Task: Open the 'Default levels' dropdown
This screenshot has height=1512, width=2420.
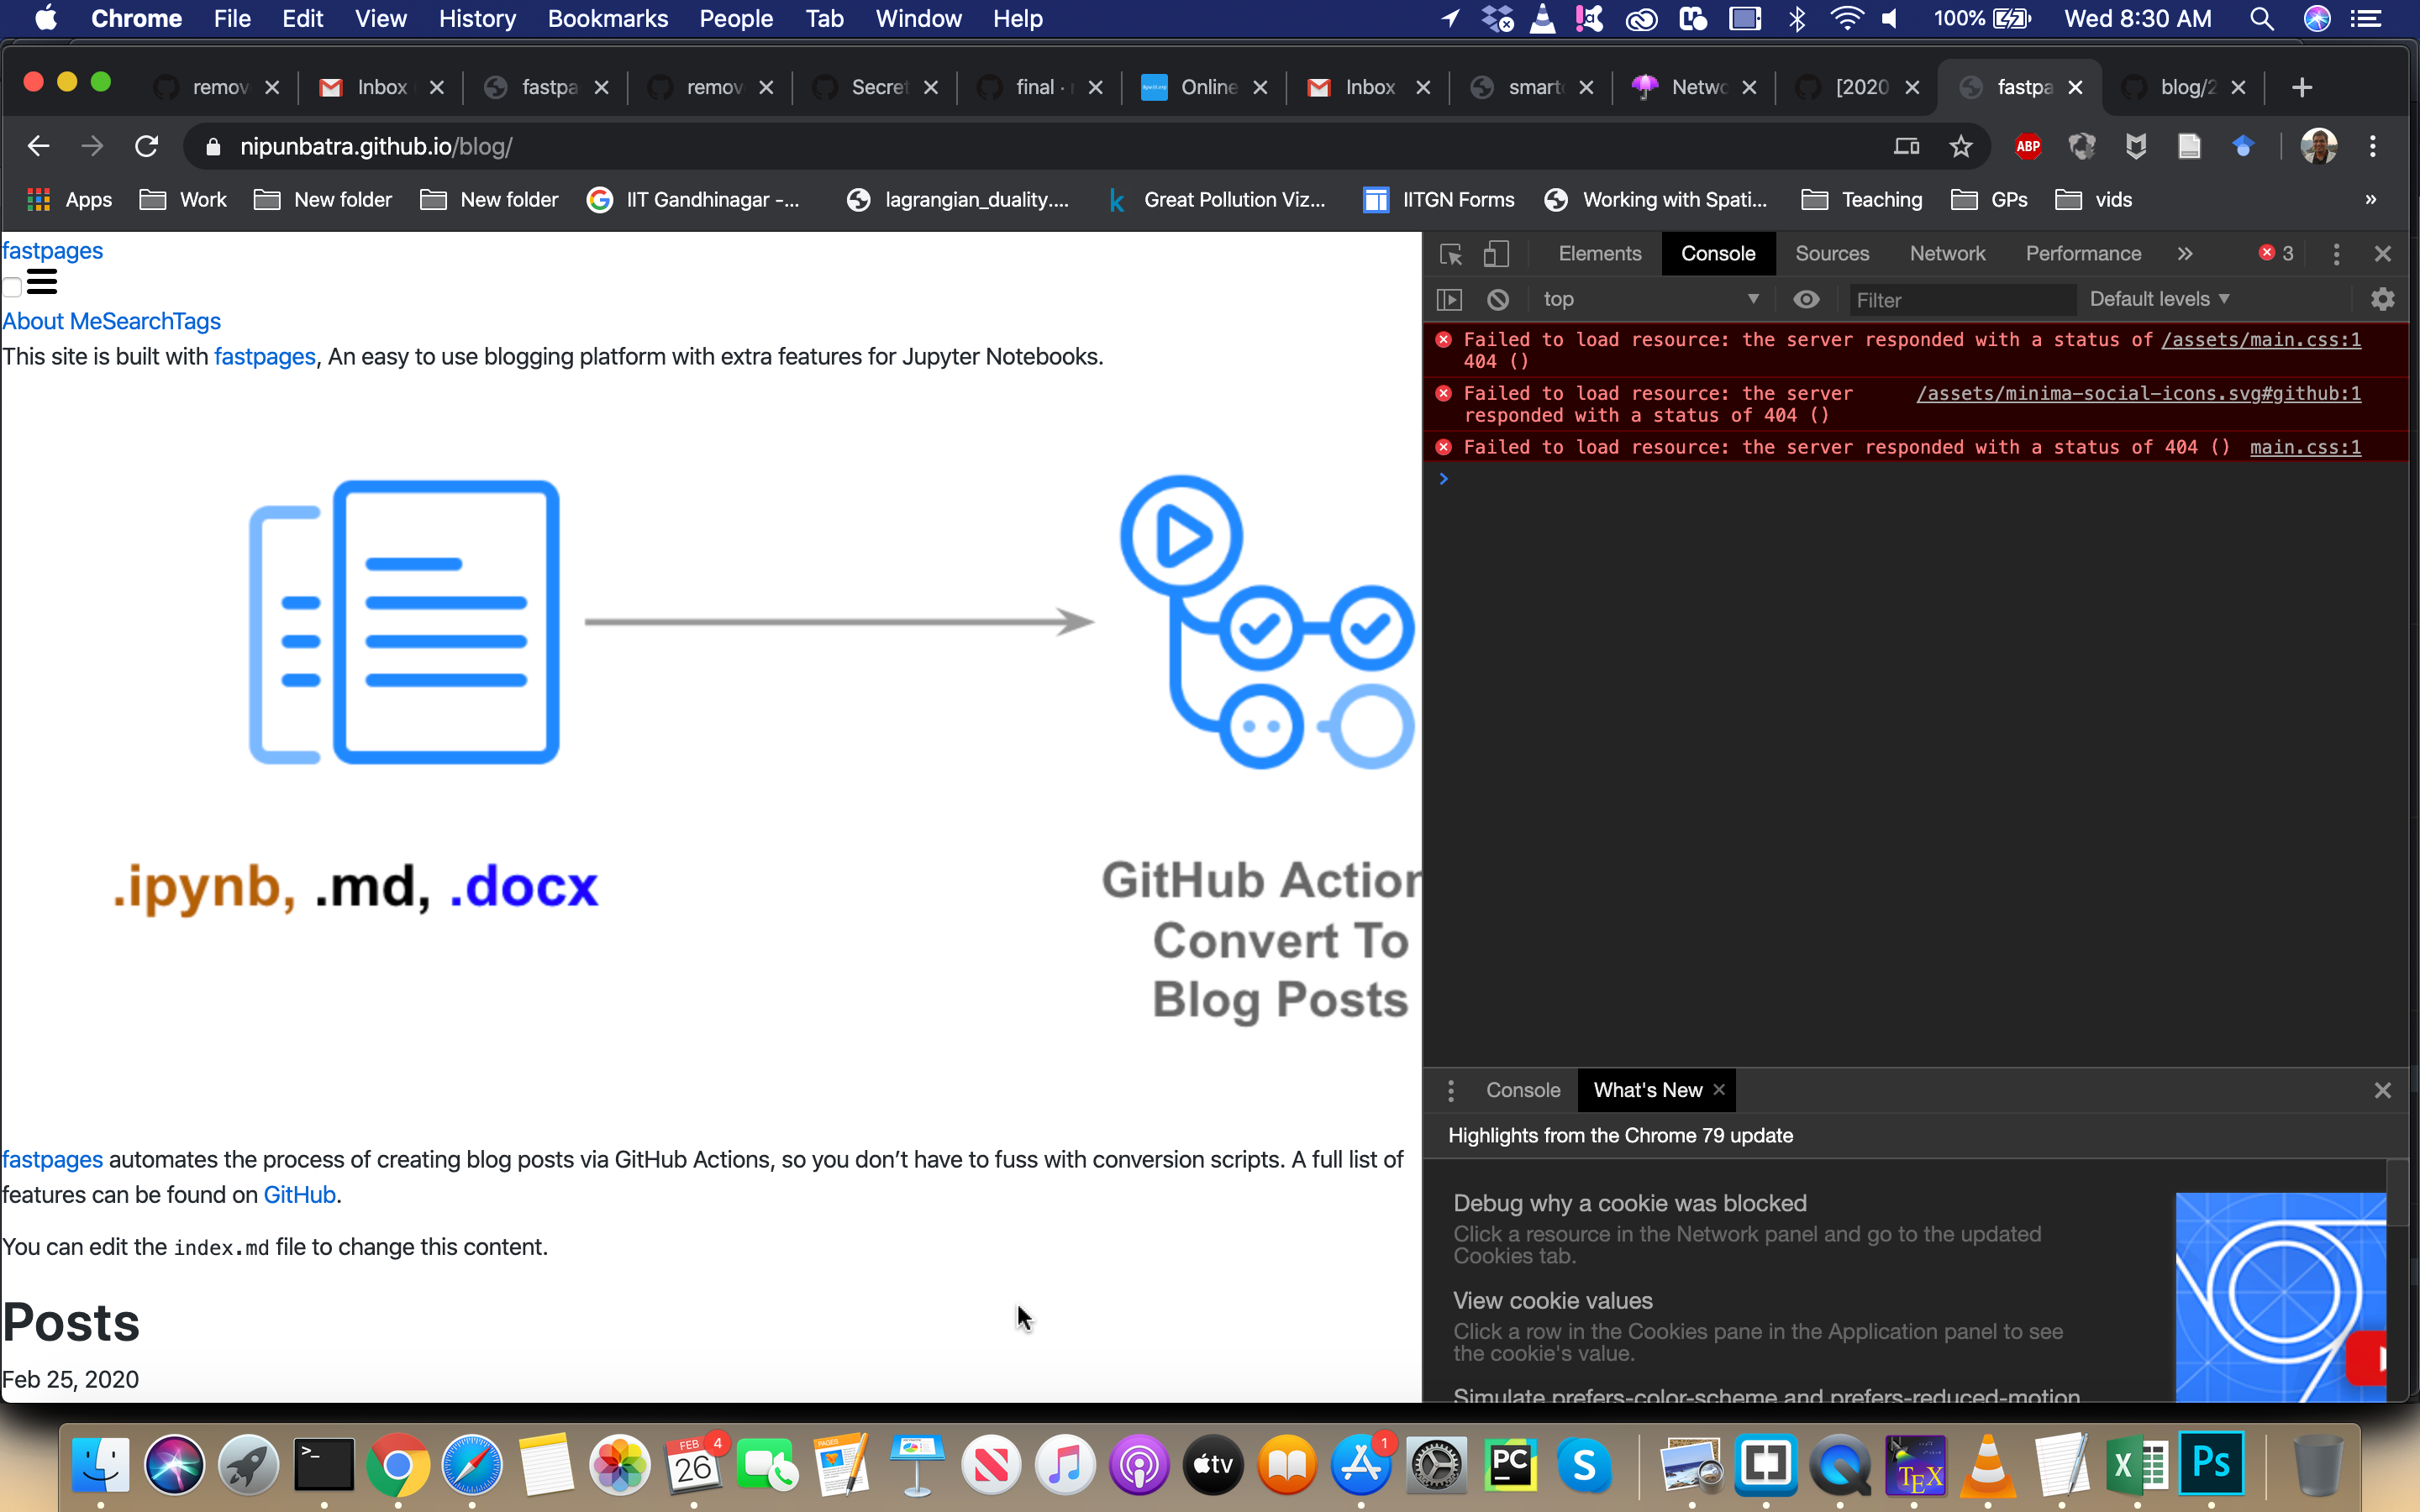Action: coord(2158,299)
